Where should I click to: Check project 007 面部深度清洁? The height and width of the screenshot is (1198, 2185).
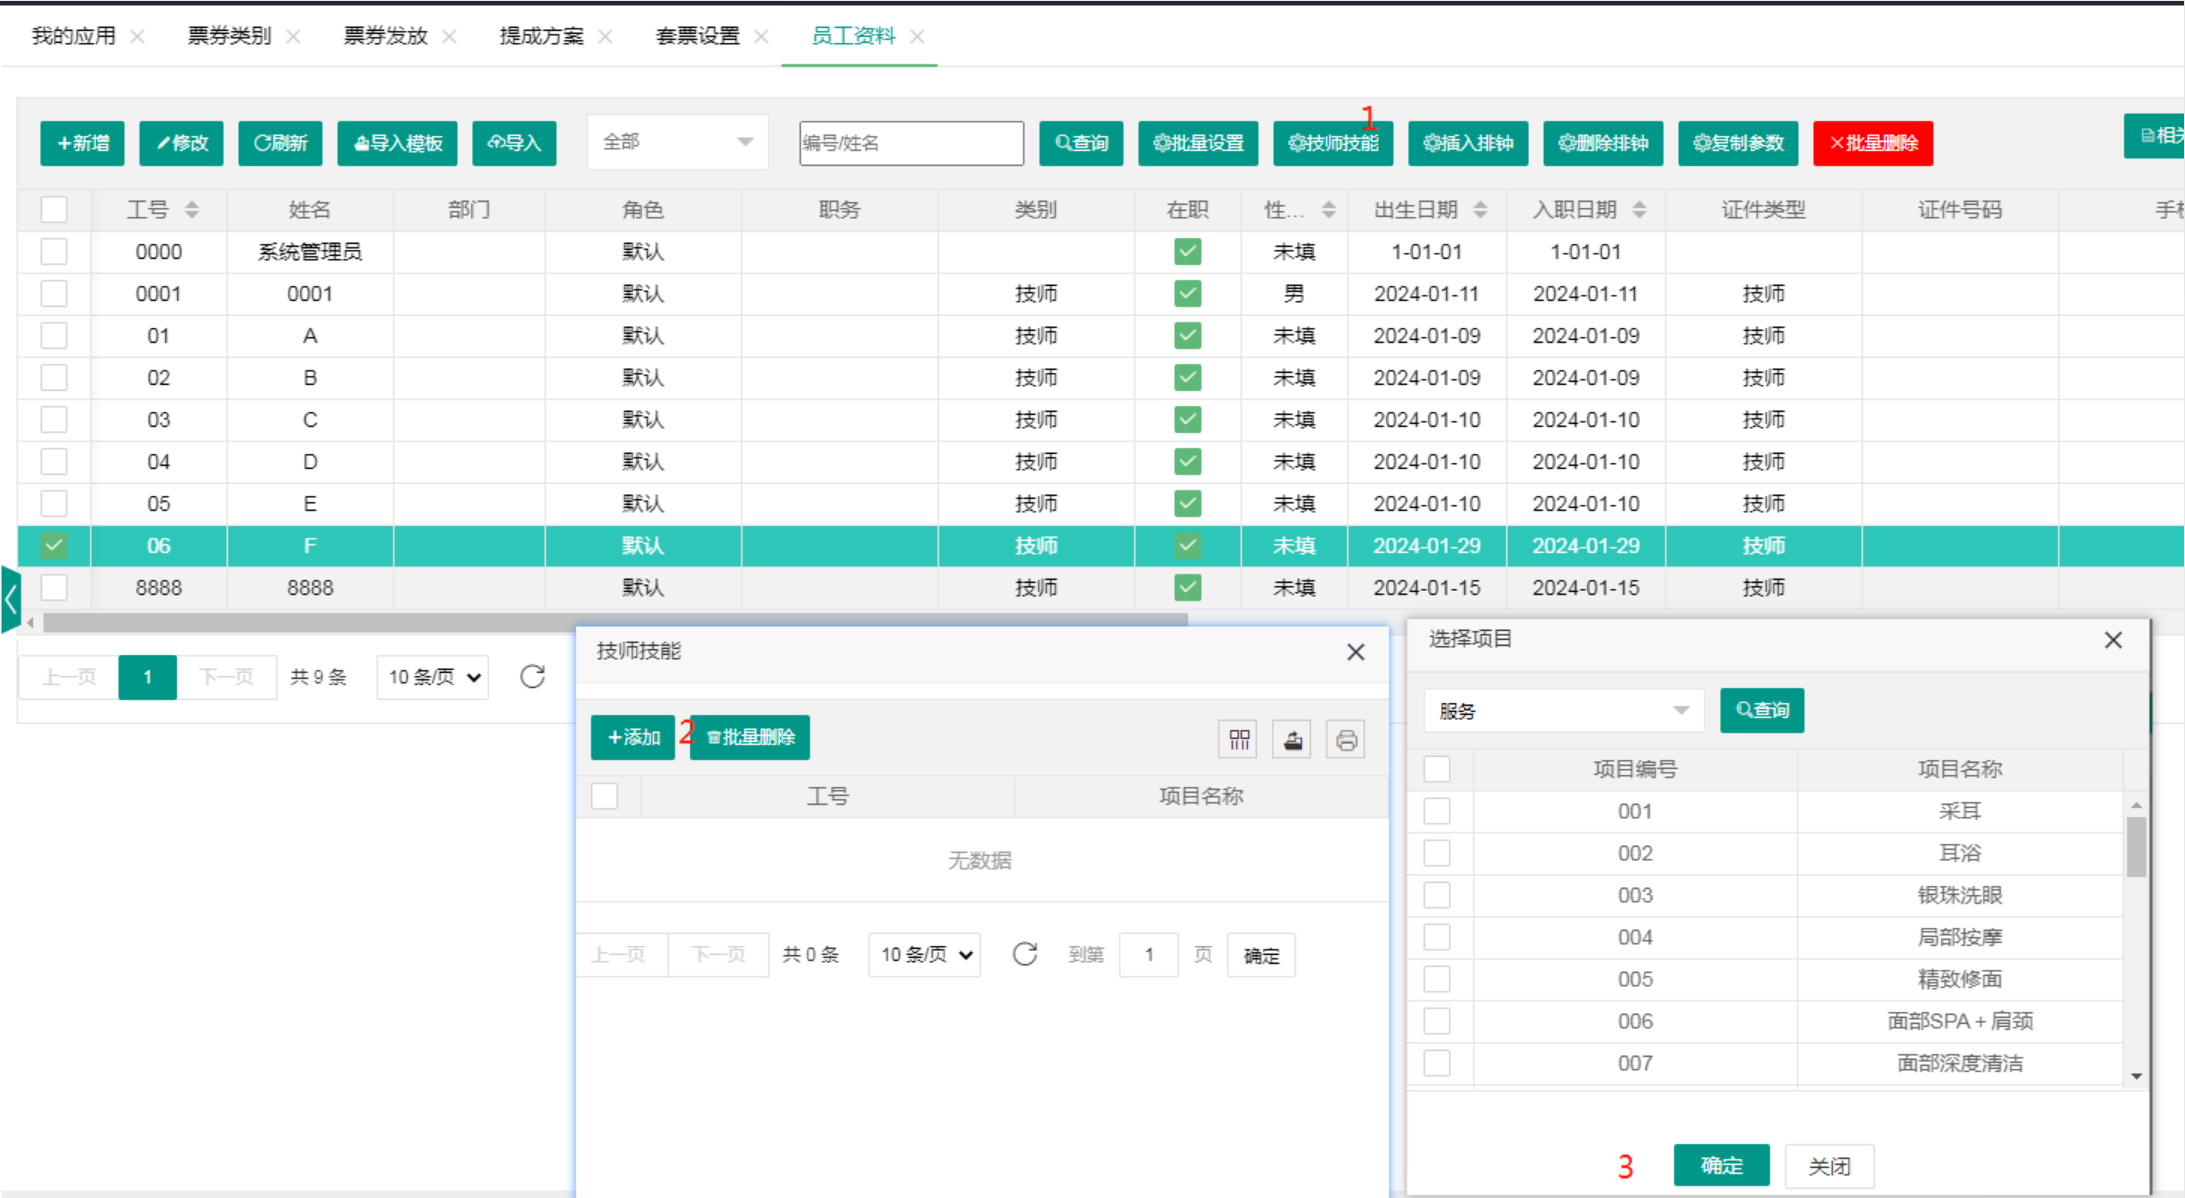tap(1437, 1063)
